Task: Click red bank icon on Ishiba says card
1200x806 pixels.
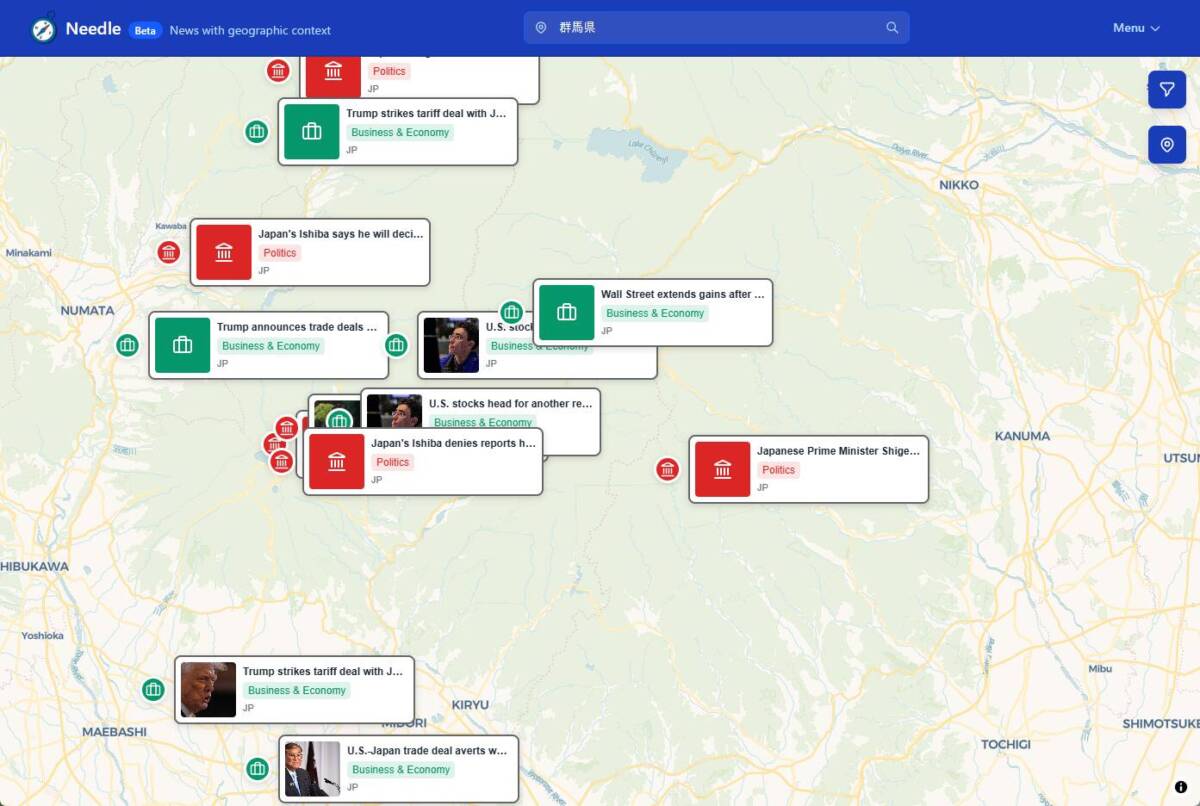Action: (x=224, y=252)
